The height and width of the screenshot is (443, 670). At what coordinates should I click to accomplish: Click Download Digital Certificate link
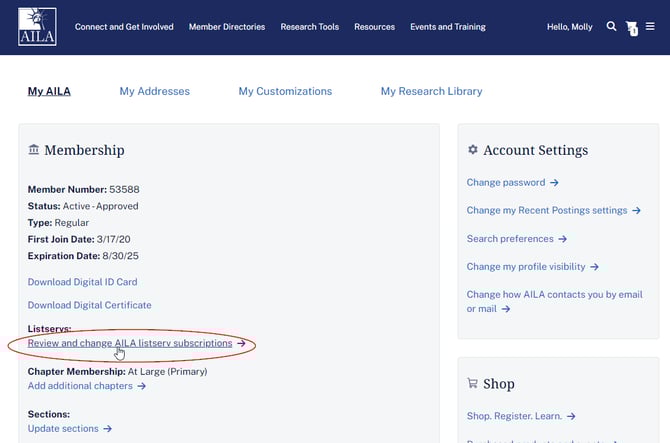pos(90,305)
